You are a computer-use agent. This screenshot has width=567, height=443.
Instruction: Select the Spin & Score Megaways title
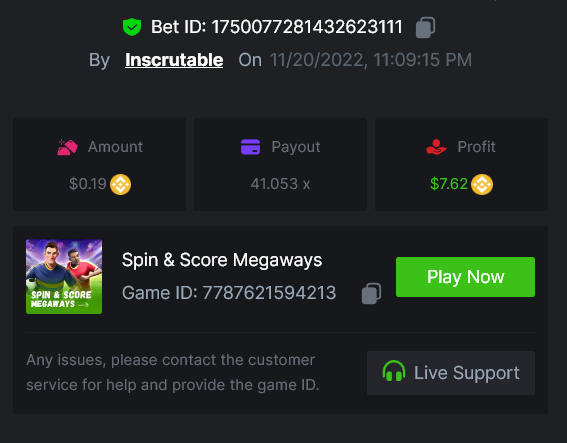pyautogui.click(x=222, y=260)
